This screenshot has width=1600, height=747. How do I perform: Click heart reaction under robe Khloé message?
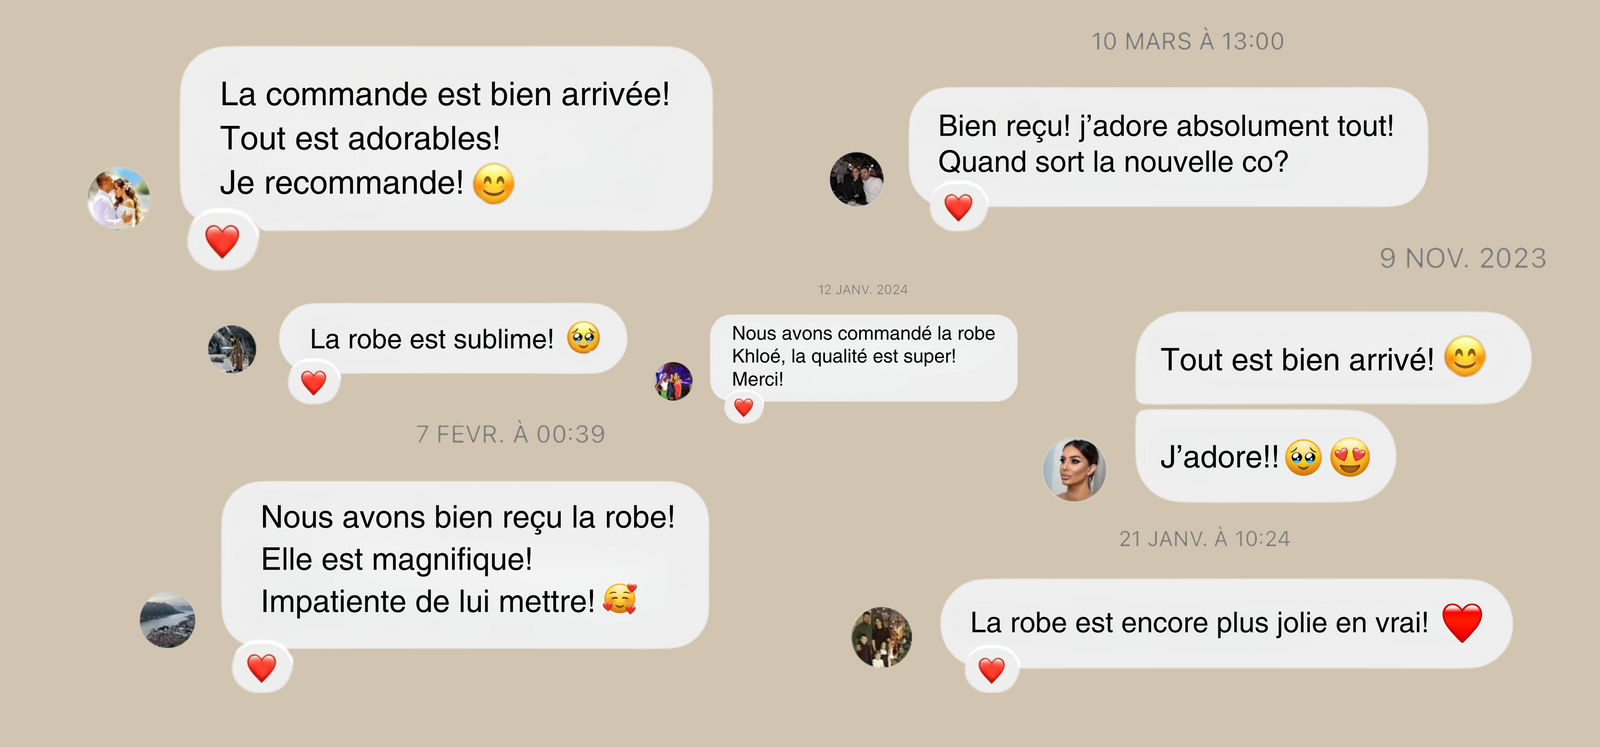tap(743, 407)
